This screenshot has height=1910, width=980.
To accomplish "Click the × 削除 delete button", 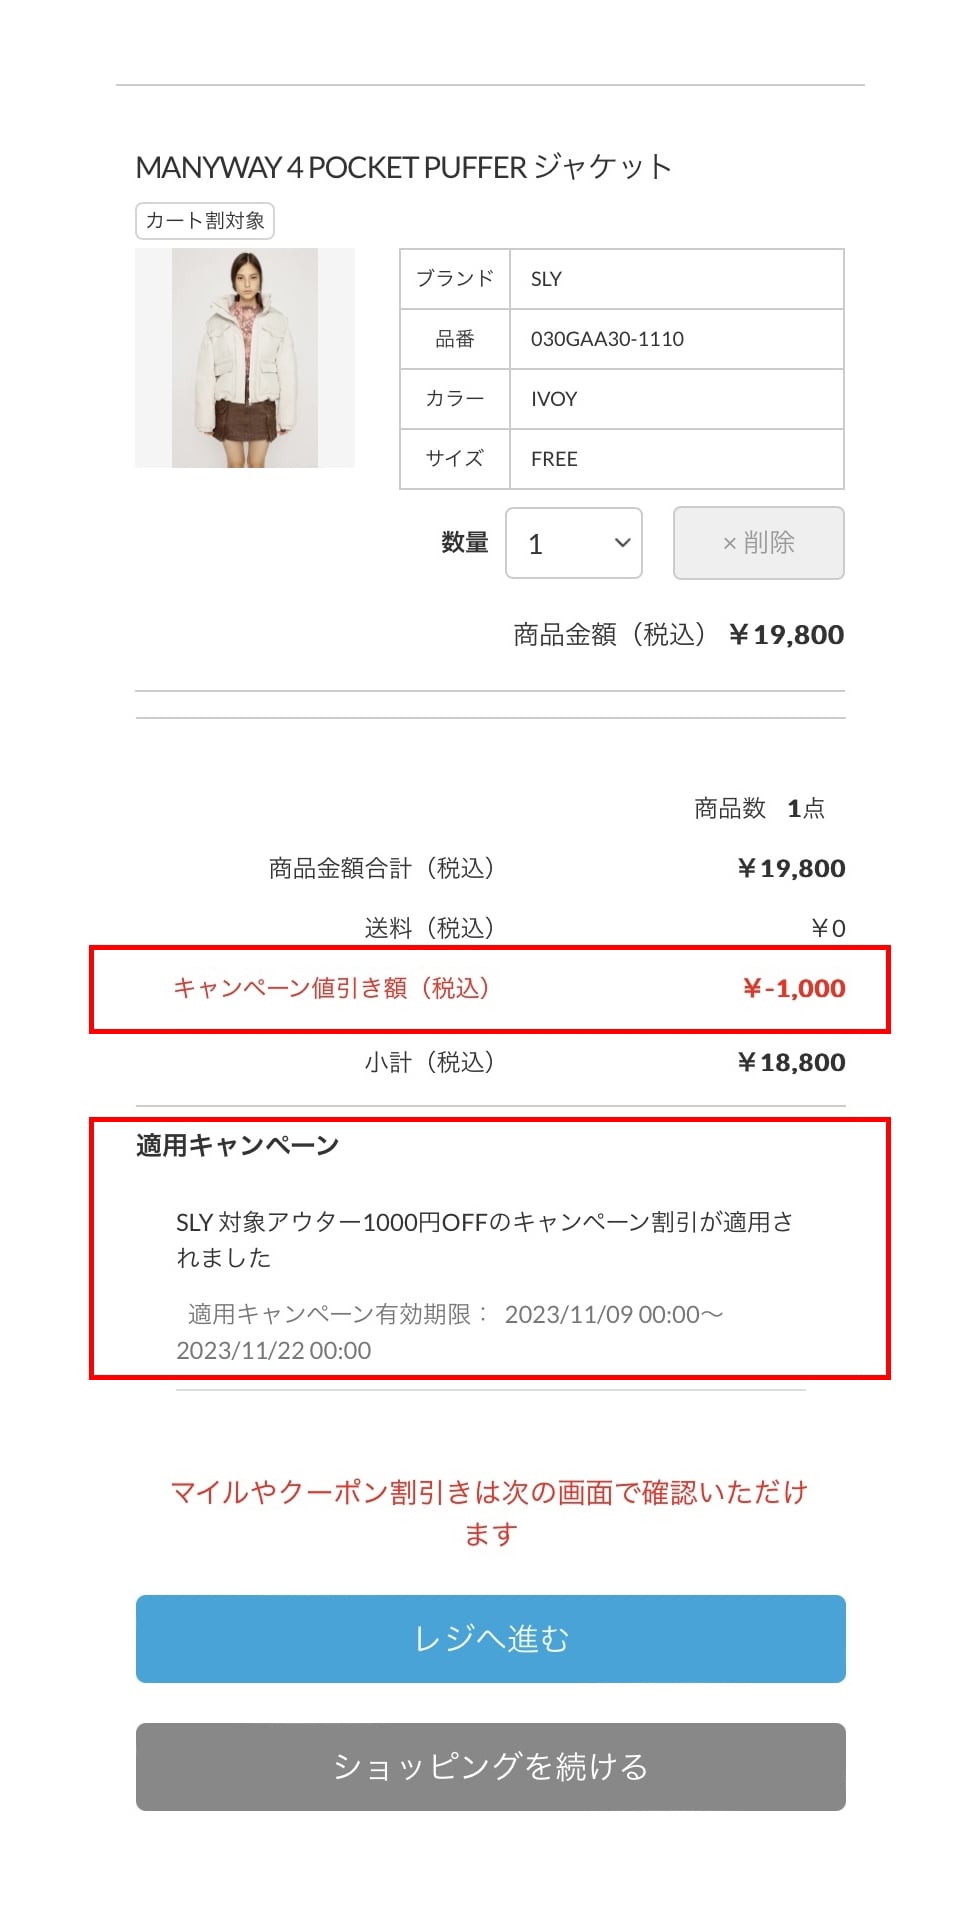I will tap(758, 543).
